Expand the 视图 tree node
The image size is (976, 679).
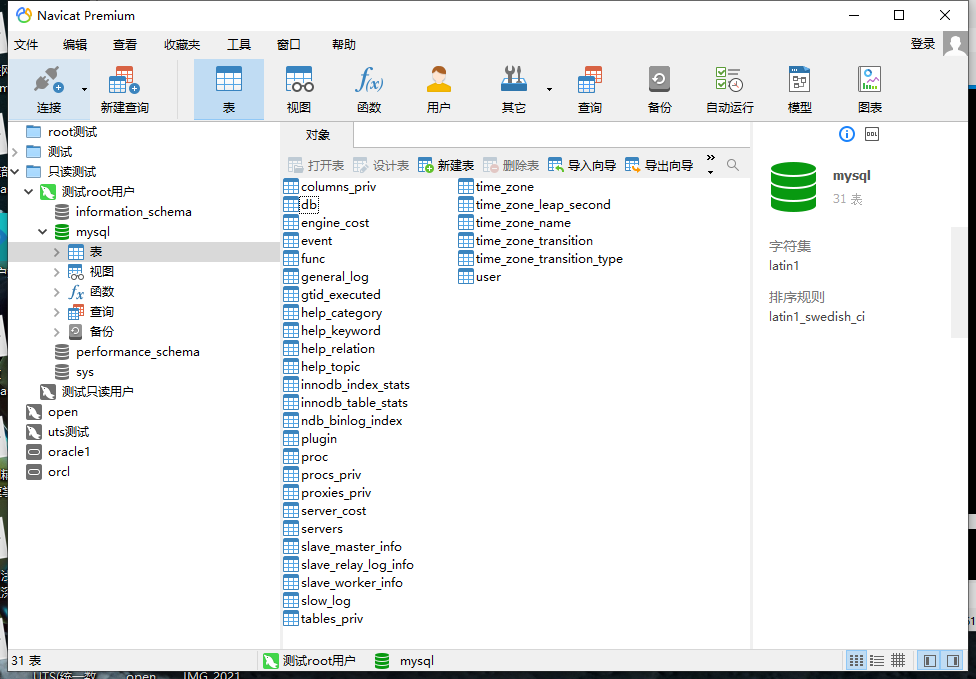click(57, 272)
